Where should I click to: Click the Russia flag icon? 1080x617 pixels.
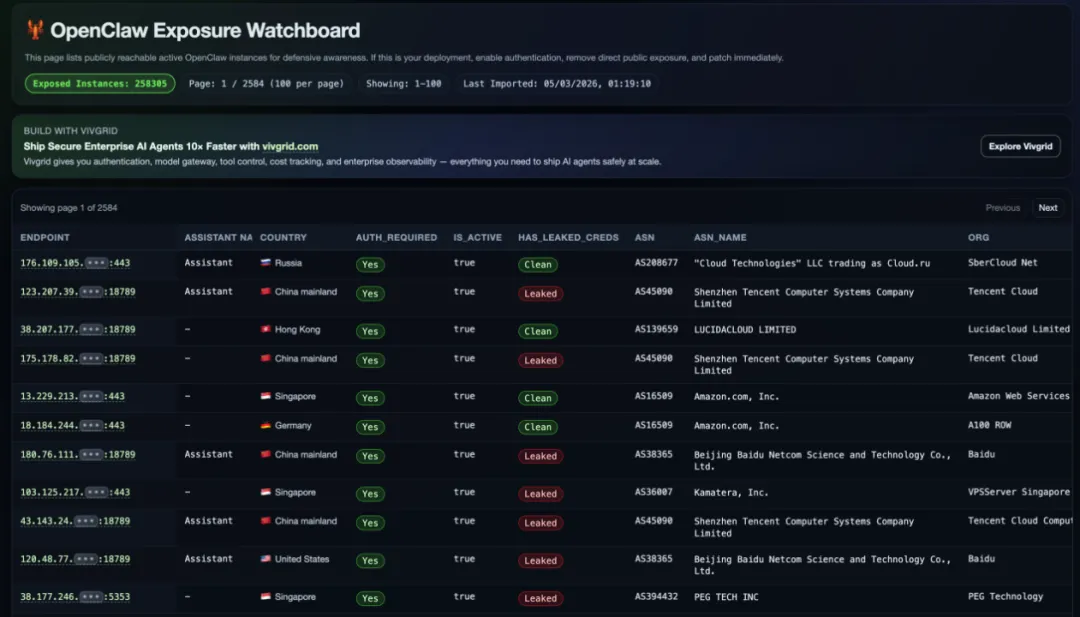coord(265,263)
